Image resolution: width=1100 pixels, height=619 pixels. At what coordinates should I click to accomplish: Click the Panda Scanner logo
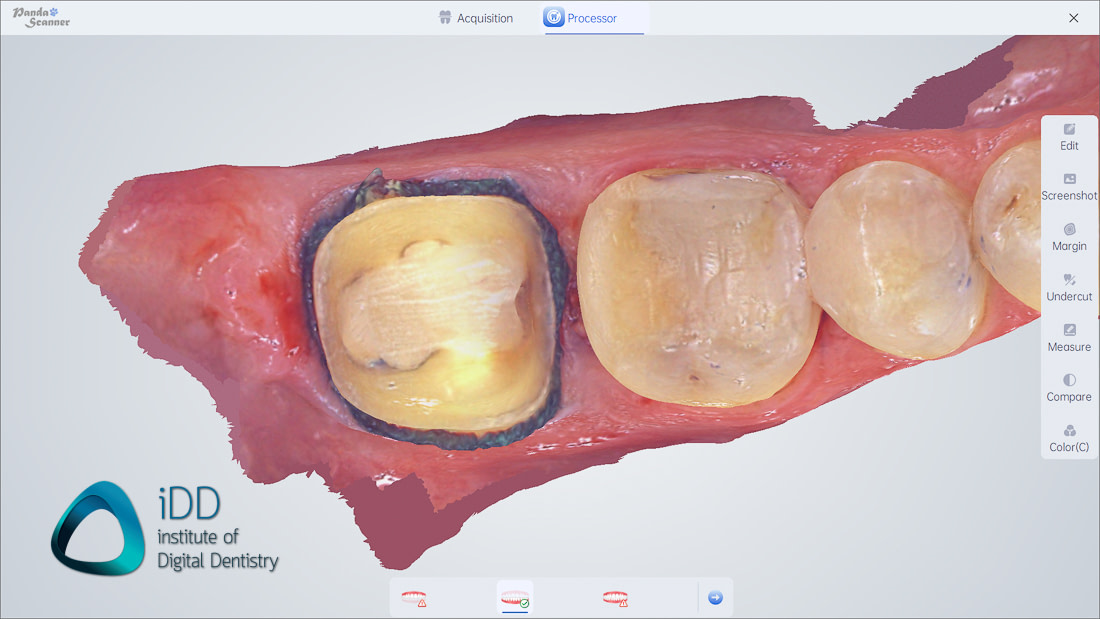pos(40,16)
